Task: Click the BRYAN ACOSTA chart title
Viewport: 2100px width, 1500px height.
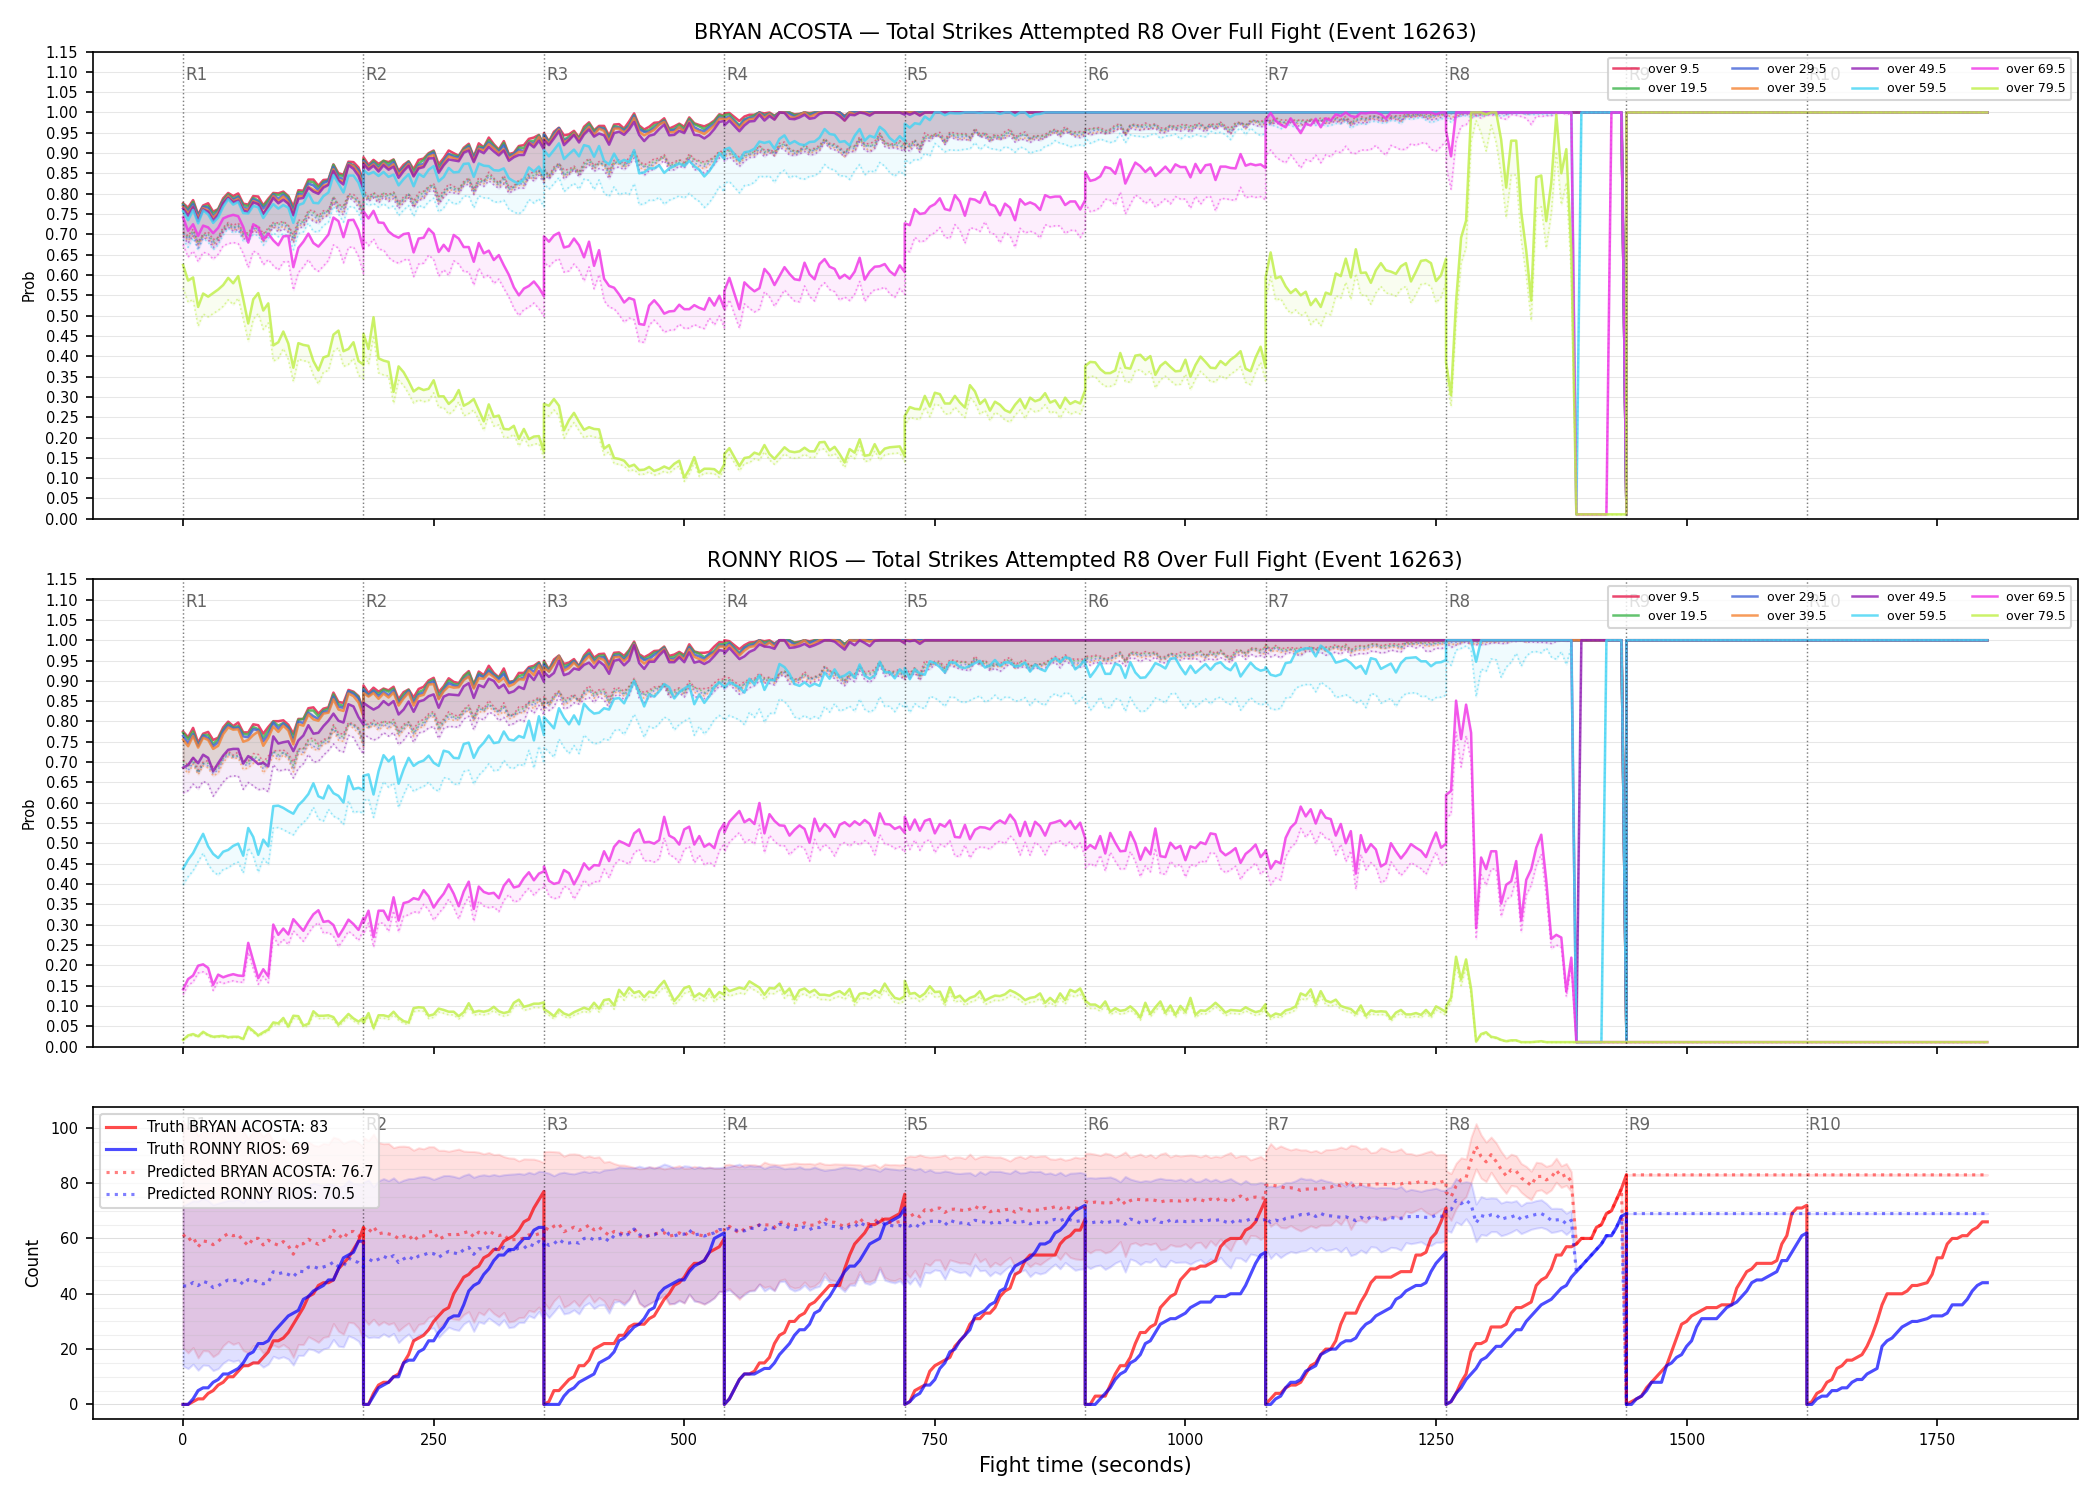Action: (x=1085, y=32)
